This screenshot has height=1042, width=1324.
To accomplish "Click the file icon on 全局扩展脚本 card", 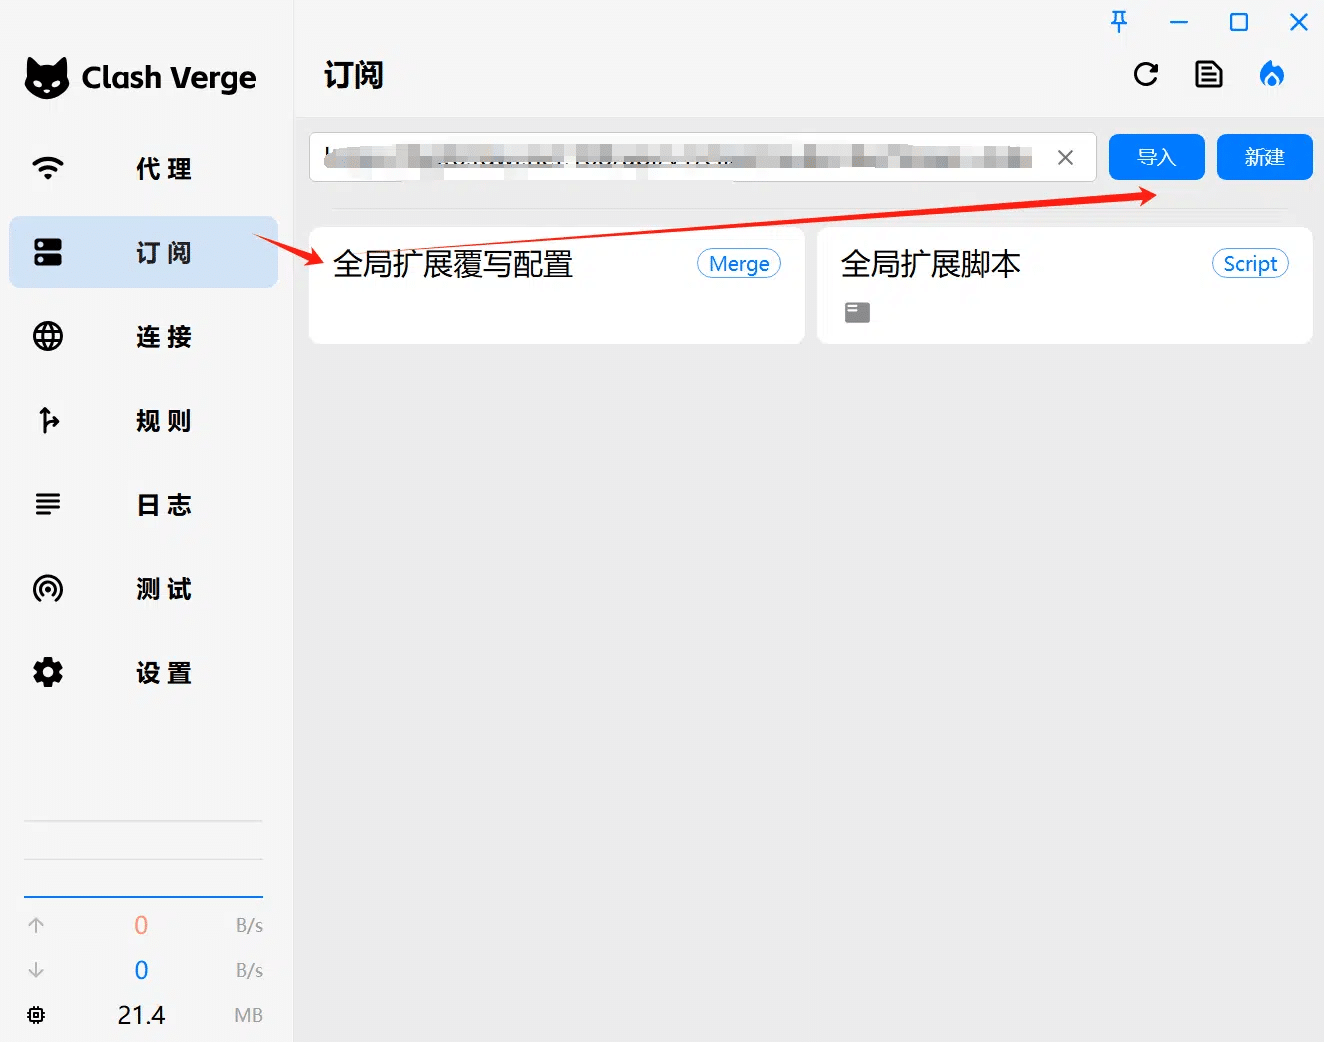I will pyautogui.click(x=857, y=312).
